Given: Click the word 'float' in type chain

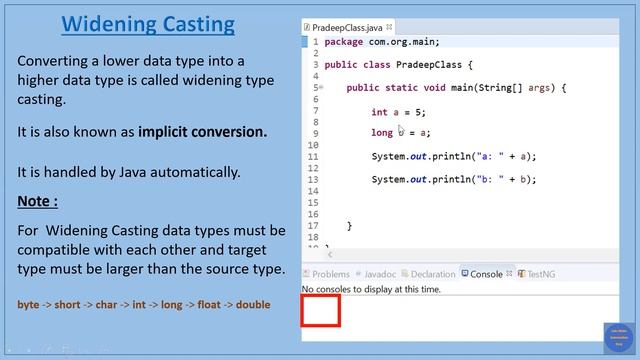Looking at the screenshot, I should 209,304.
